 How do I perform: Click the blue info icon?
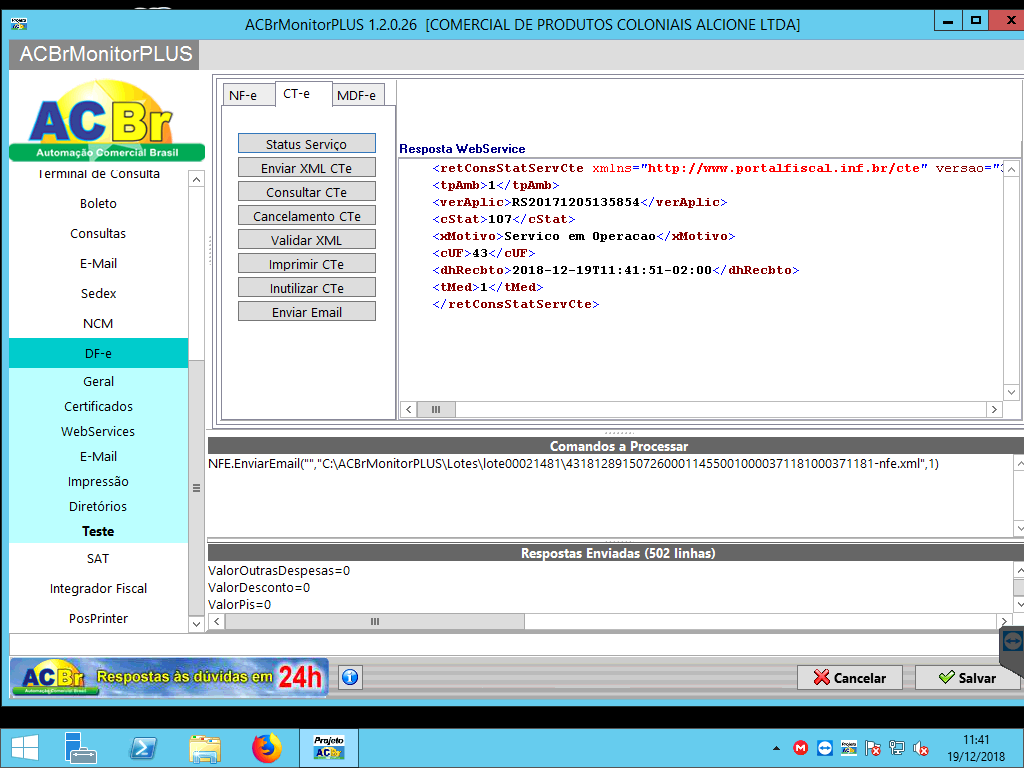click(x=350, y=677)
